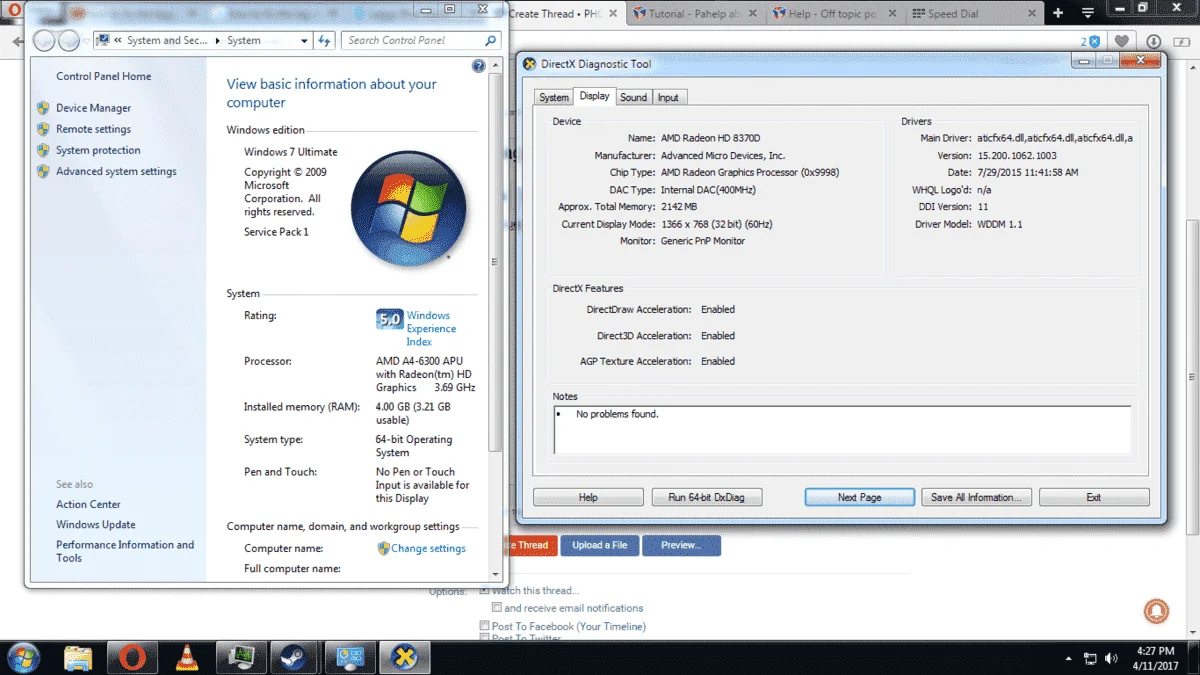The height and width of the screenshot is (675, 1200).
Task: Click the ad blocker shield icon
Action: (1094, 41)
